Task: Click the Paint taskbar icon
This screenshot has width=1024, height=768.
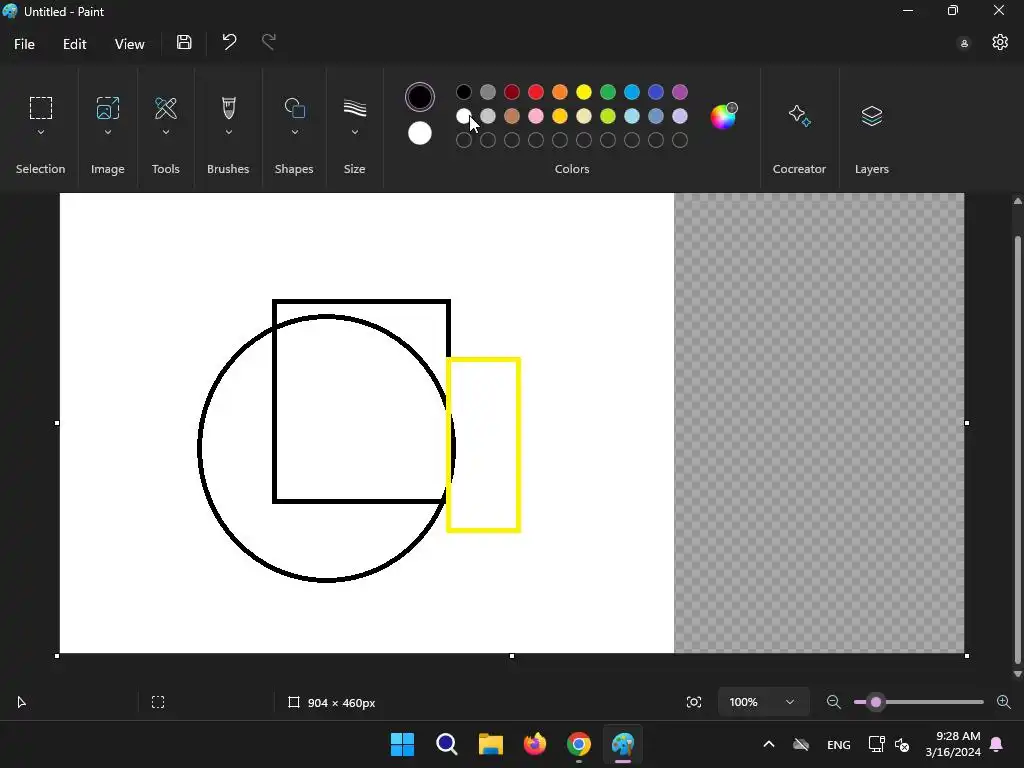Action: click(x=623, y=744)
